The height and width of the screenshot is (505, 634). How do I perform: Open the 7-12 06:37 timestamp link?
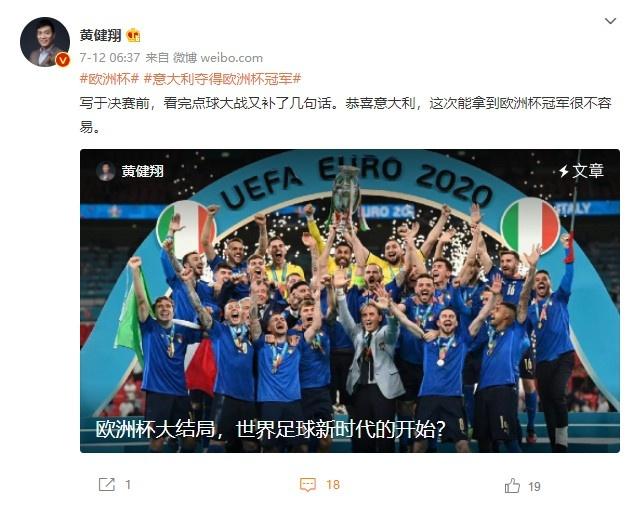point(110,58)
